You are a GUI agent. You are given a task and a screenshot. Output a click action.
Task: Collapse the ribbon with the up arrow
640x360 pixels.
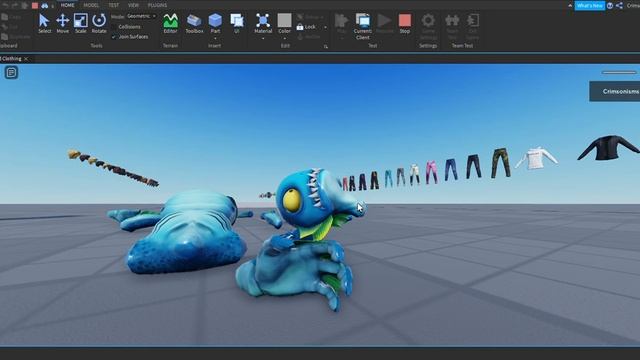tap(570, 5)
